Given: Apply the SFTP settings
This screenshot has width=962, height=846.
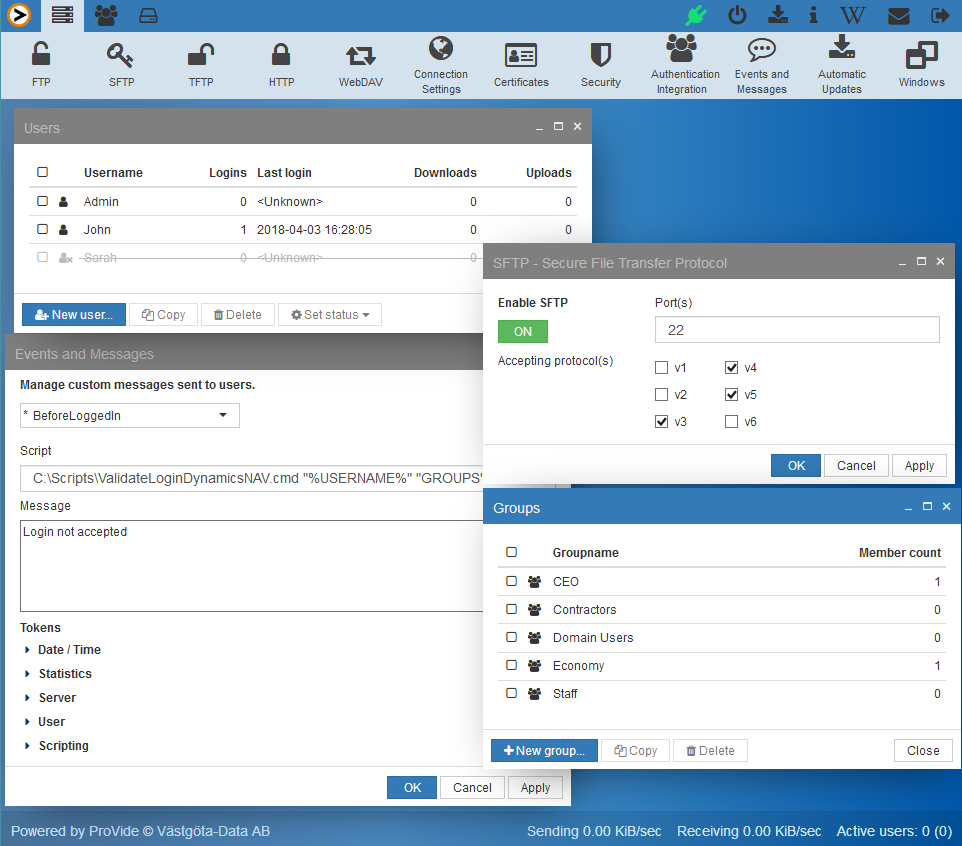Looking at the screenshot, I should point(918,465).
